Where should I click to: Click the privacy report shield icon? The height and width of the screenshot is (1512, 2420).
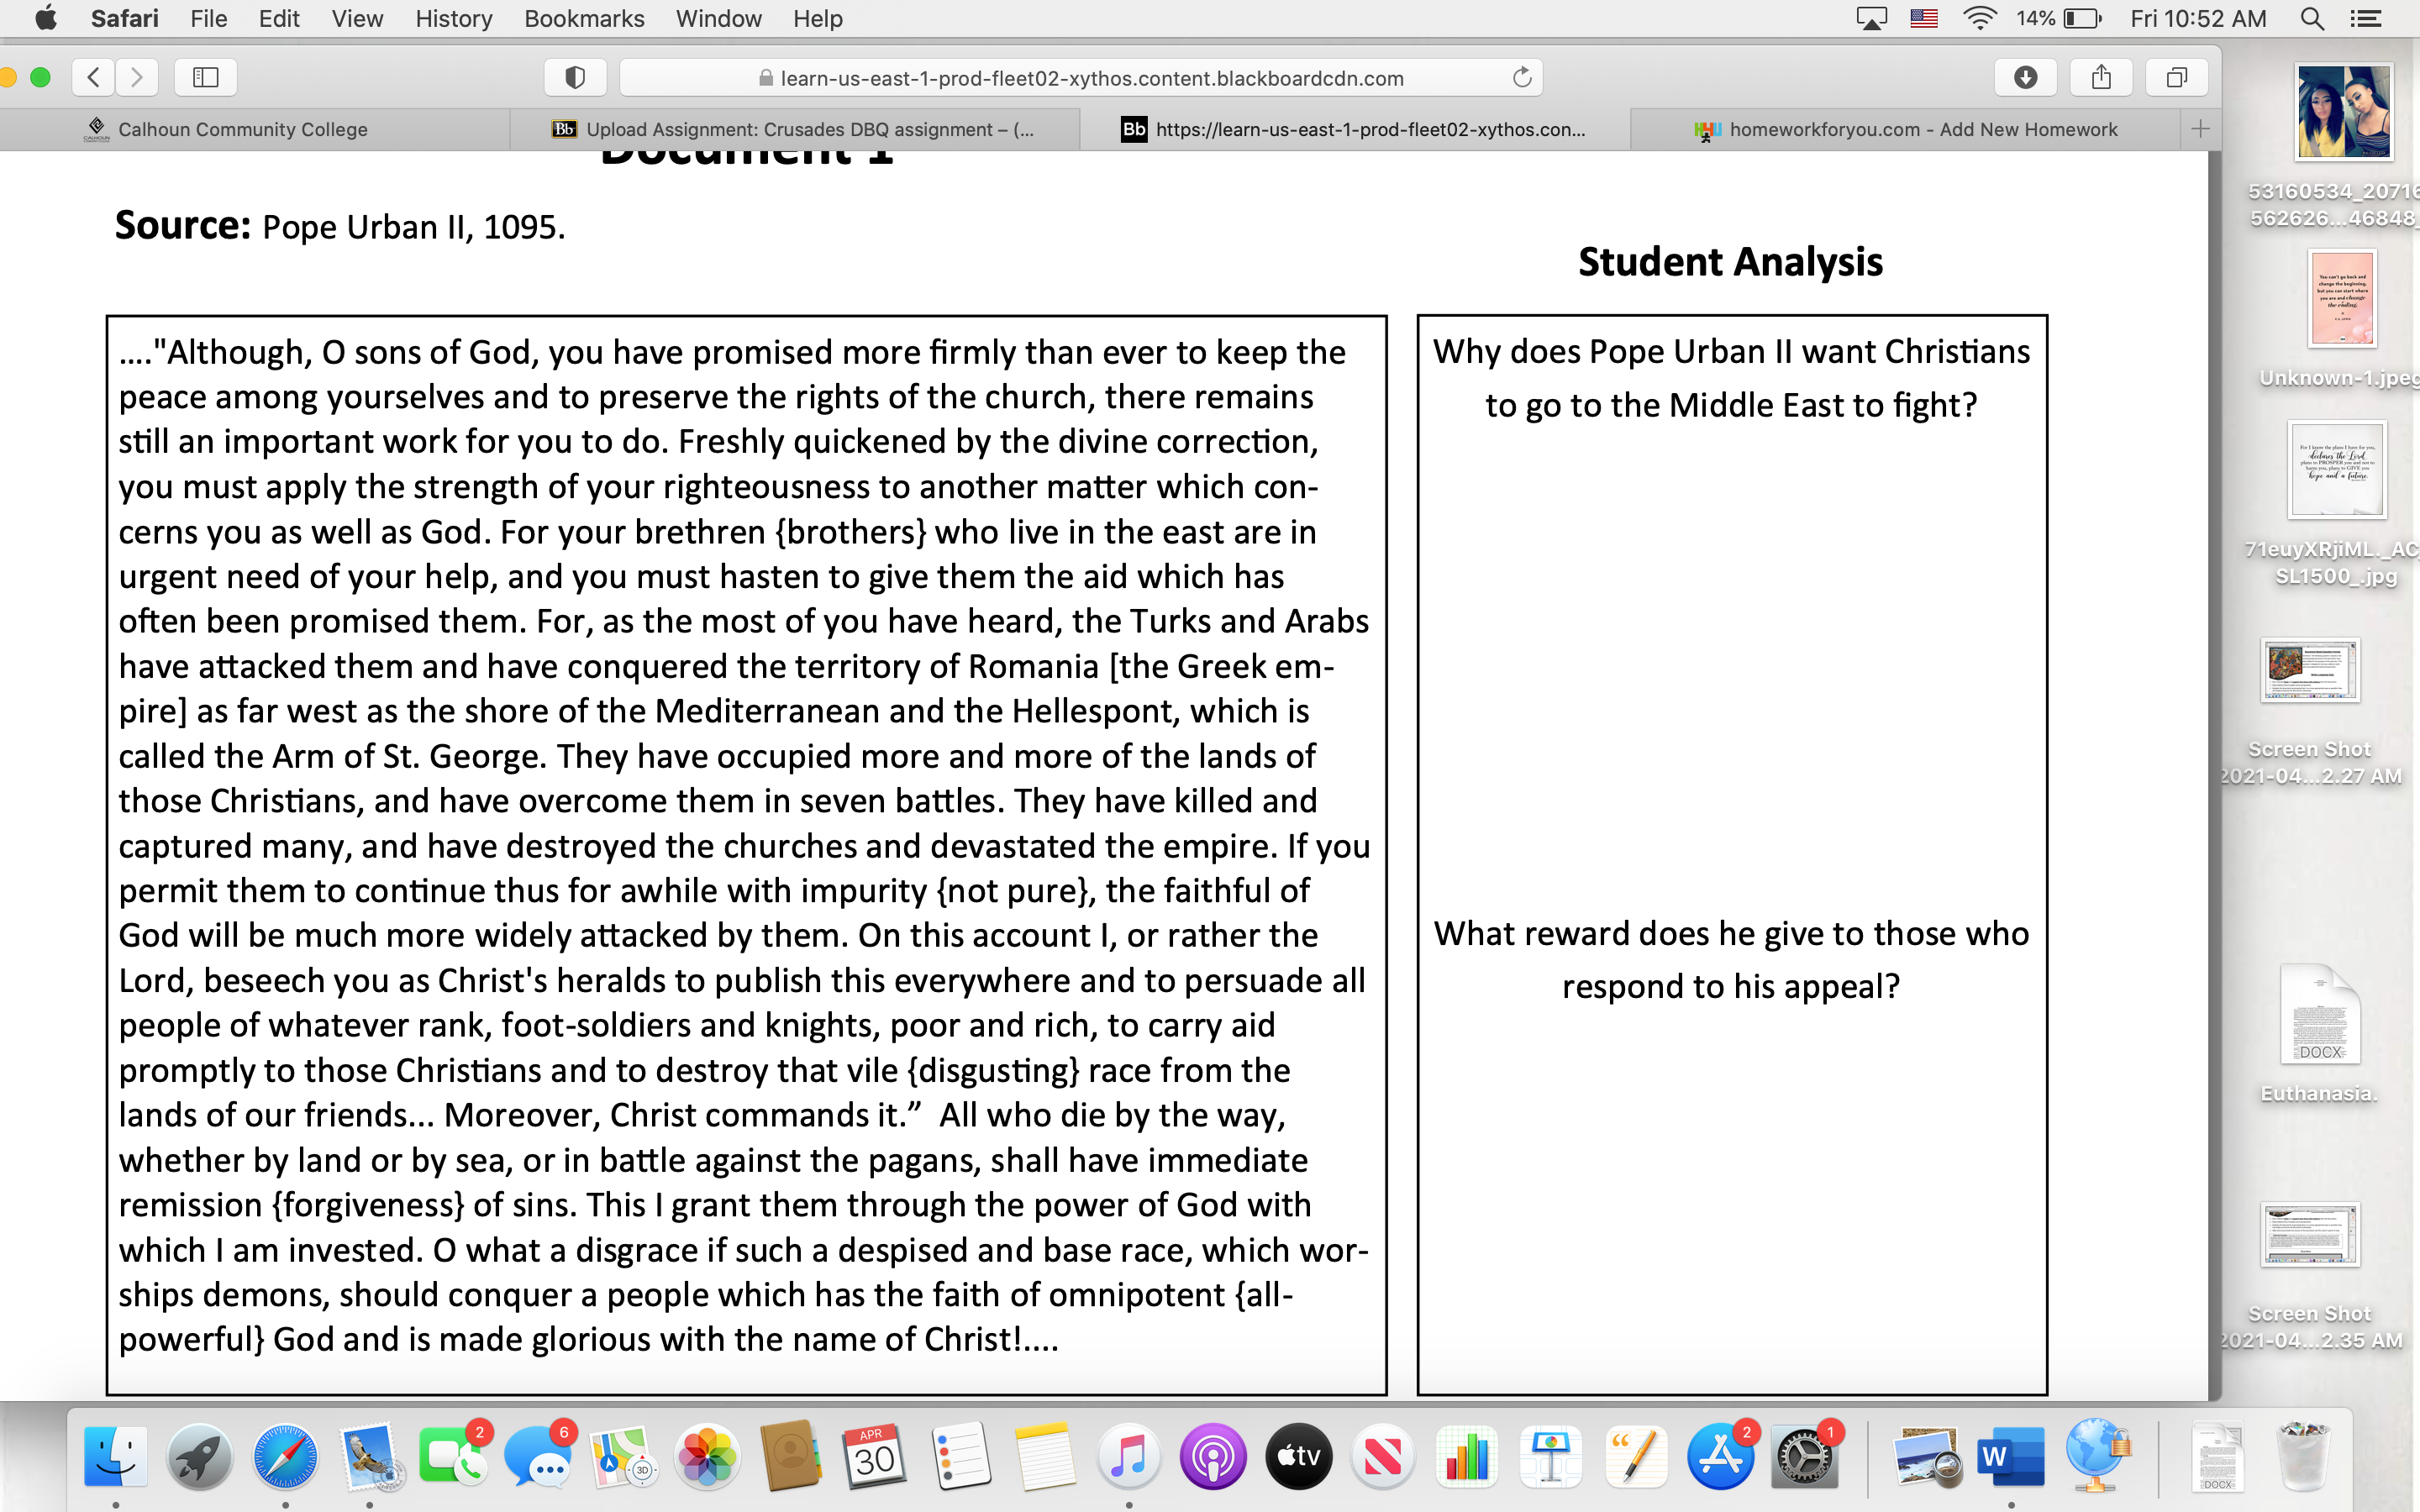point(575,77)
